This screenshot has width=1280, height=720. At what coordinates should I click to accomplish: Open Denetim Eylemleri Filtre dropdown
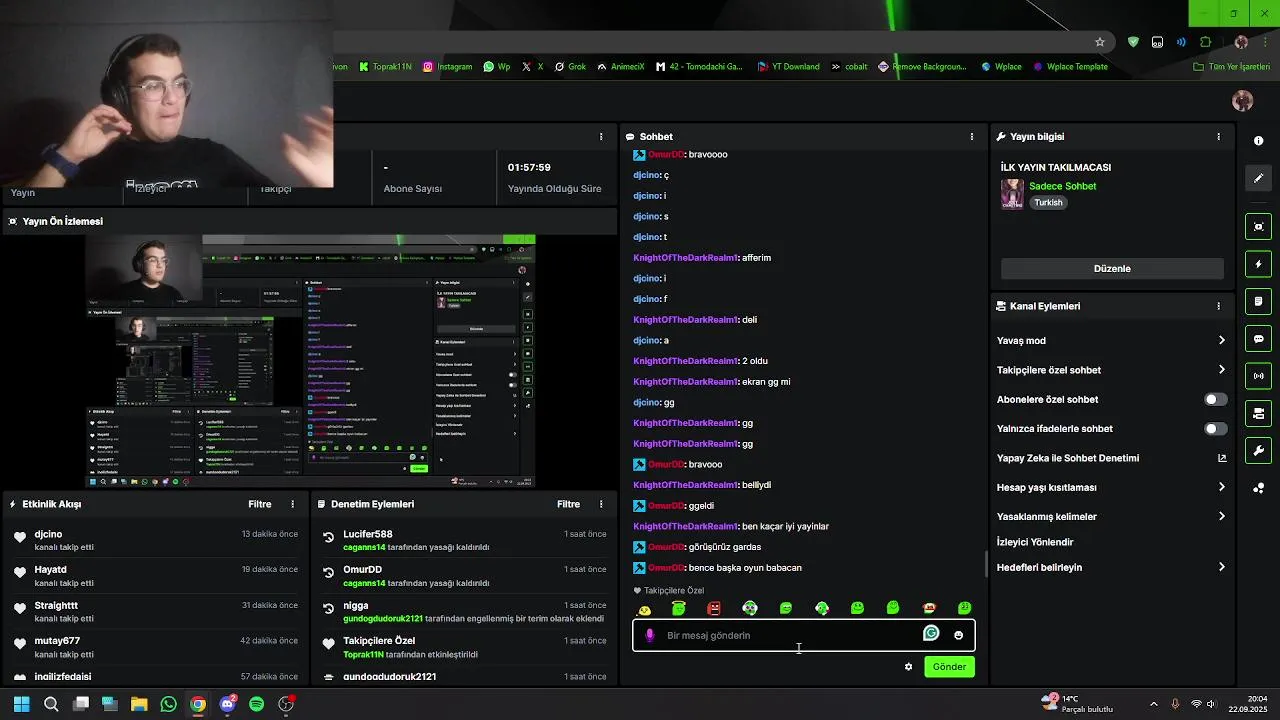click(x=568, y=504)
